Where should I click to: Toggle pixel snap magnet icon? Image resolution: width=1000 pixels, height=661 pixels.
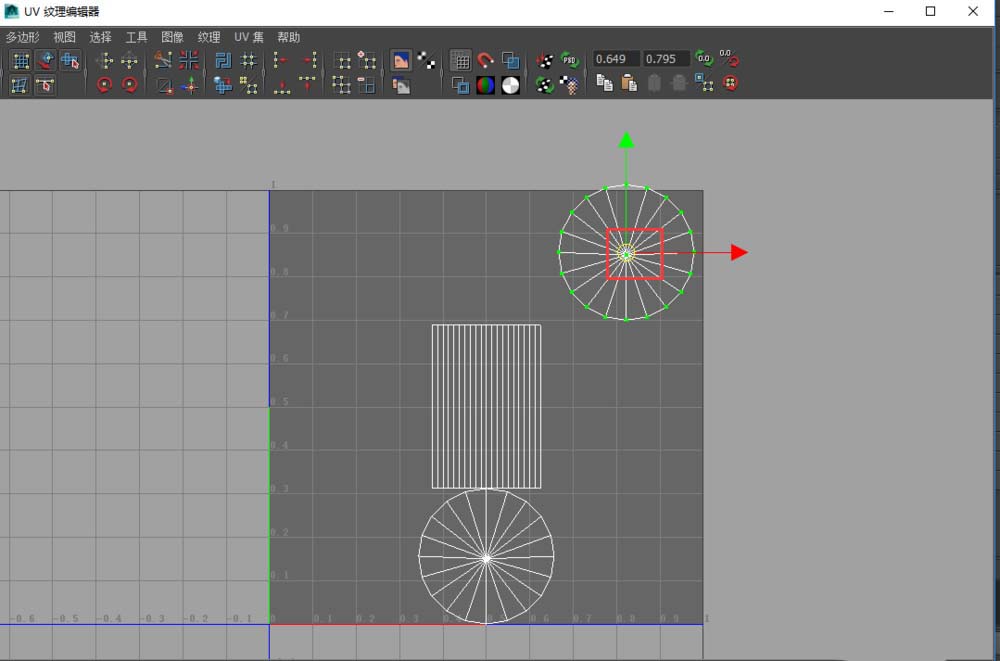pyautogui.click(x=485, y=61)
